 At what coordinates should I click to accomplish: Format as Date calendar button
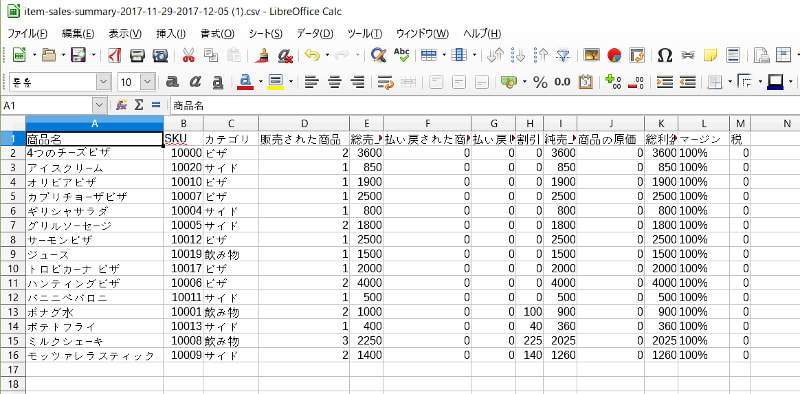point(586,82)
